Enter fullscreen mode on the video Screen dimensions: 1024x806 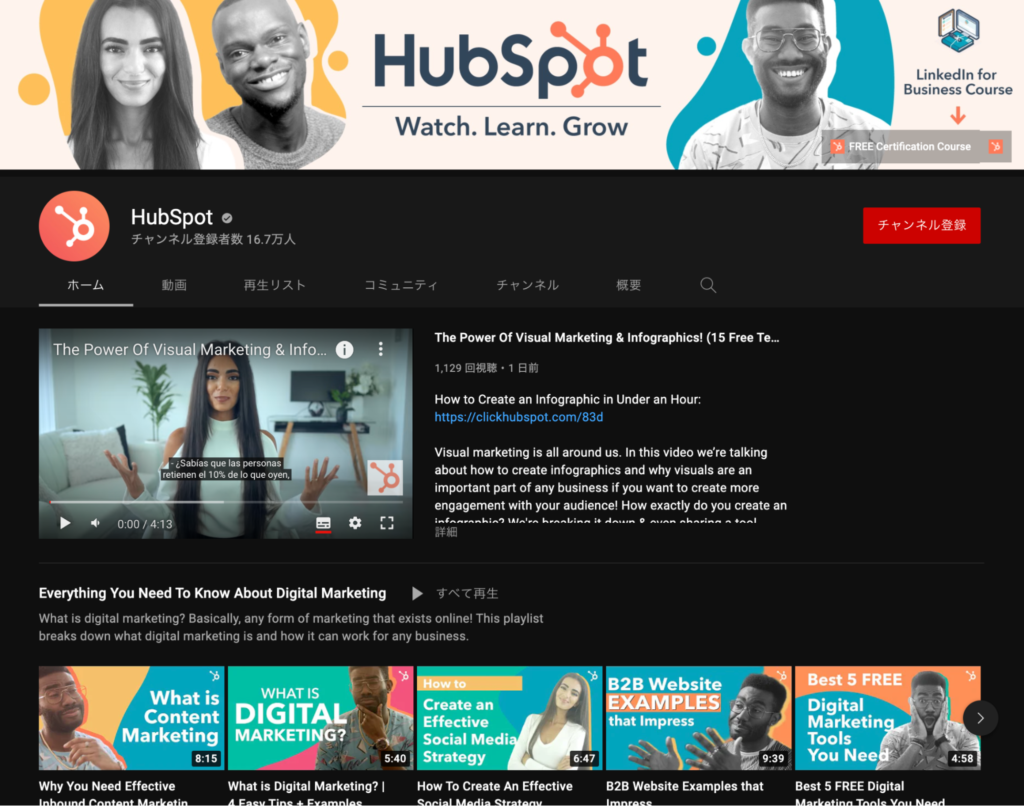click(387, 523)
